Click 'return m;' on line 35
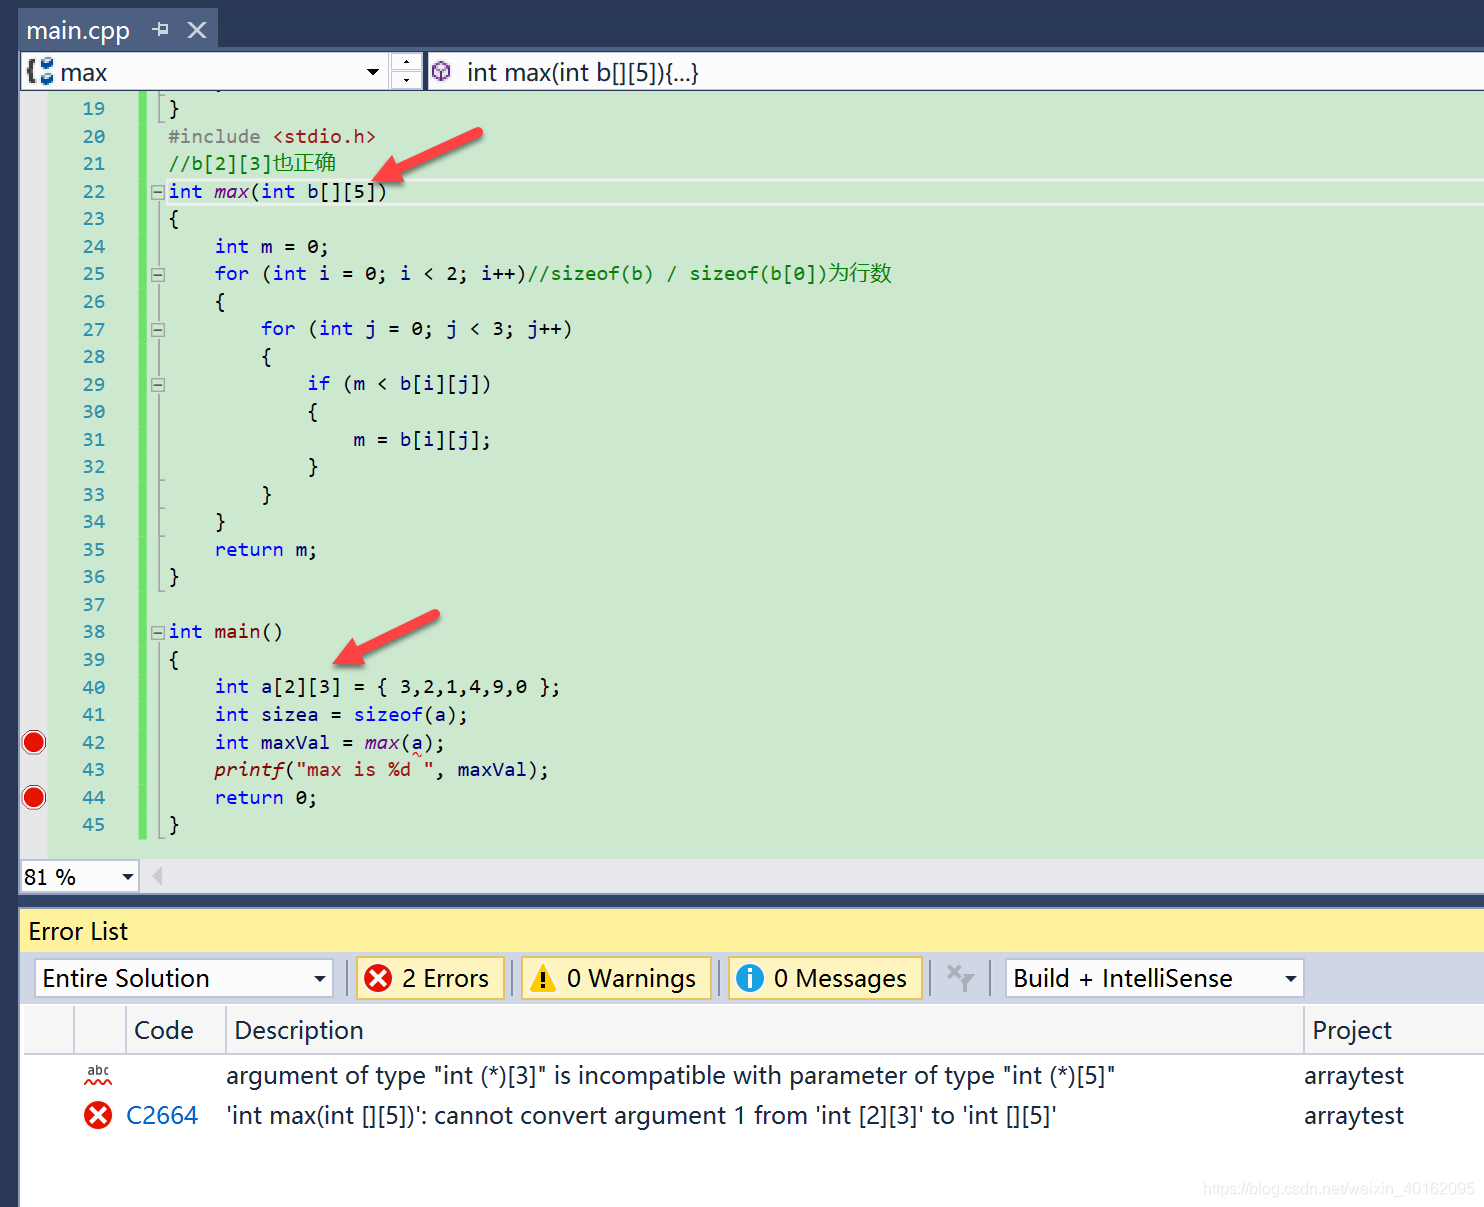 [265, 550]
